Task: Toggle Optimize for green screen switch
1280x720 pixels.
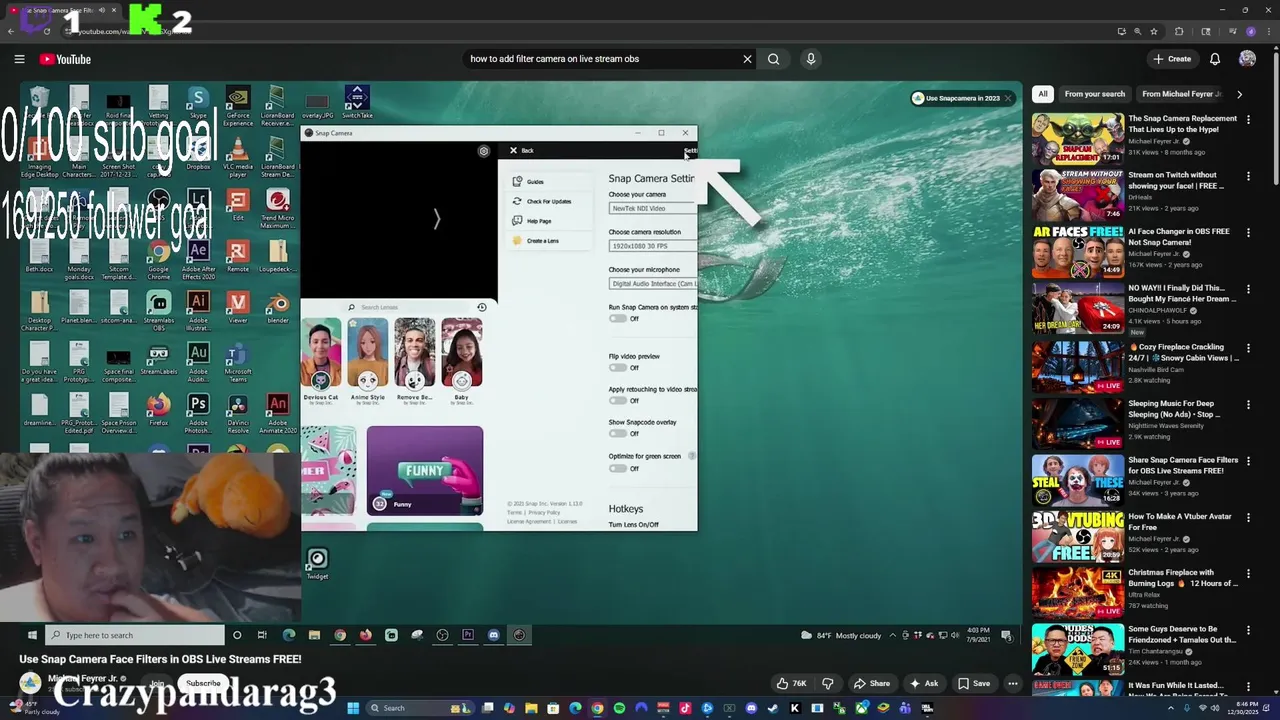Action: coord(618,469)
